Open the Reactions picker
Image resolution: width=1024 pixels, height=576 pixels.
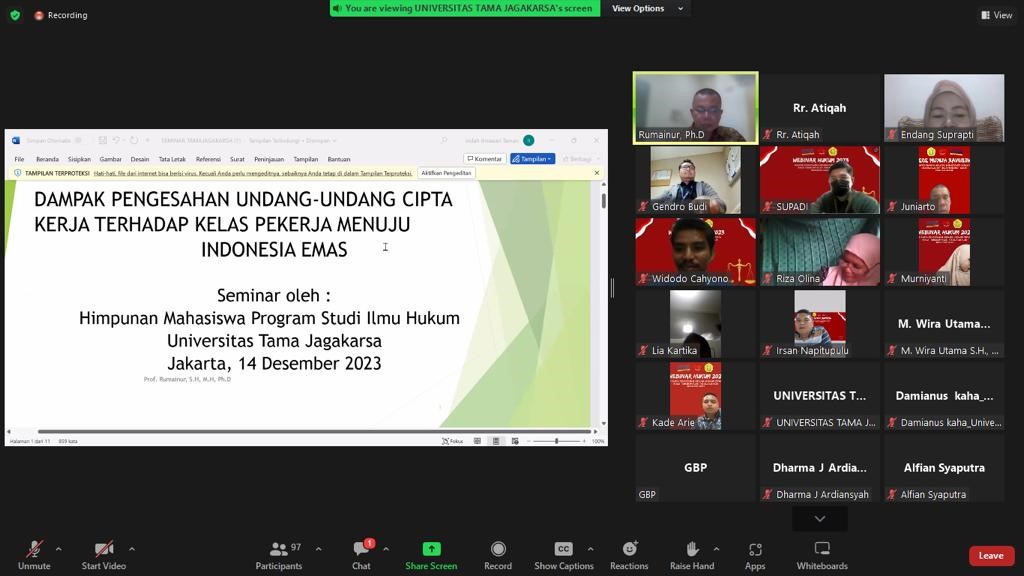pyautogui.click(x=629, y=555)
